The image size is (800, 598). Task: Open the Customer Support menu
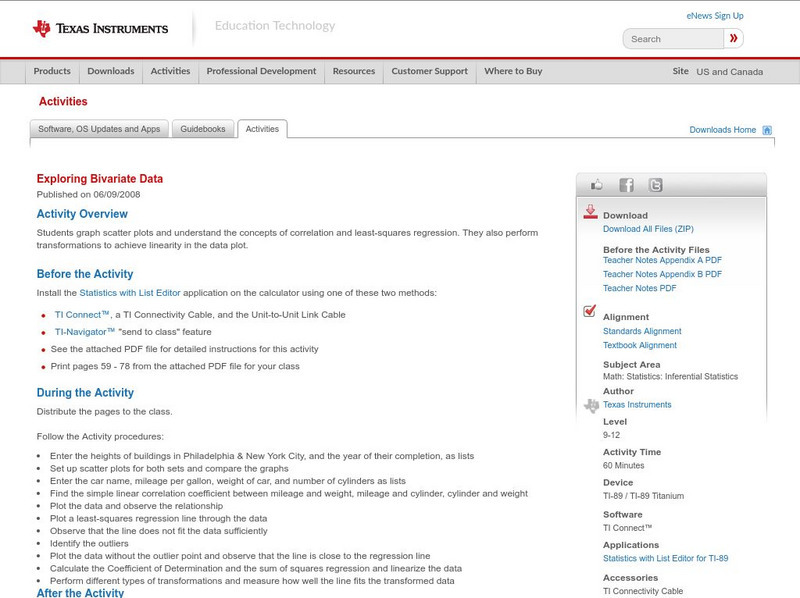click(x=430, y=71)
